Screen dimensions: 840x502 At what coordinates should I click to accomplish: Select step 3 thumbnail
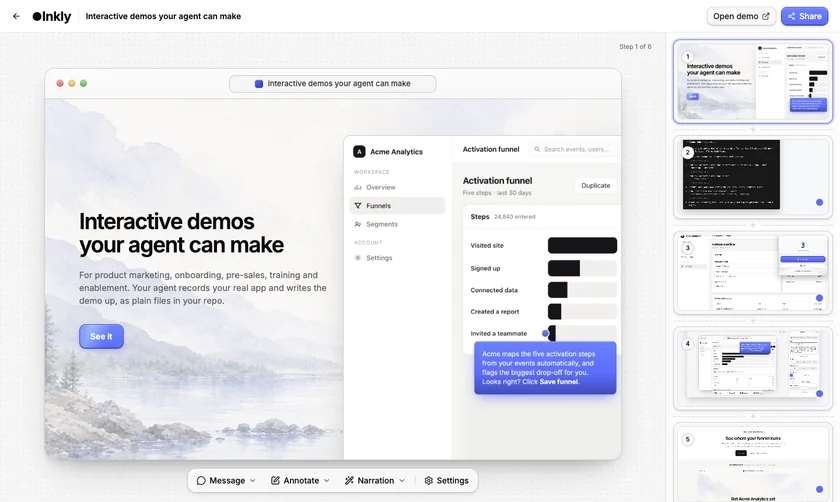coord(753,273)
